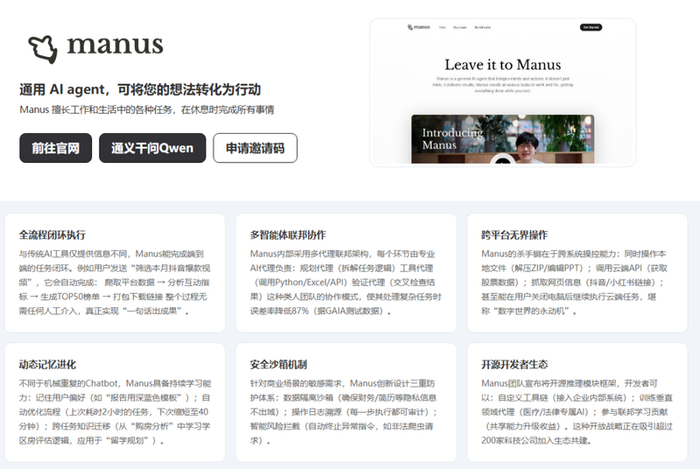Click the Leave it to Manus heading

click(x=503, y=65)
